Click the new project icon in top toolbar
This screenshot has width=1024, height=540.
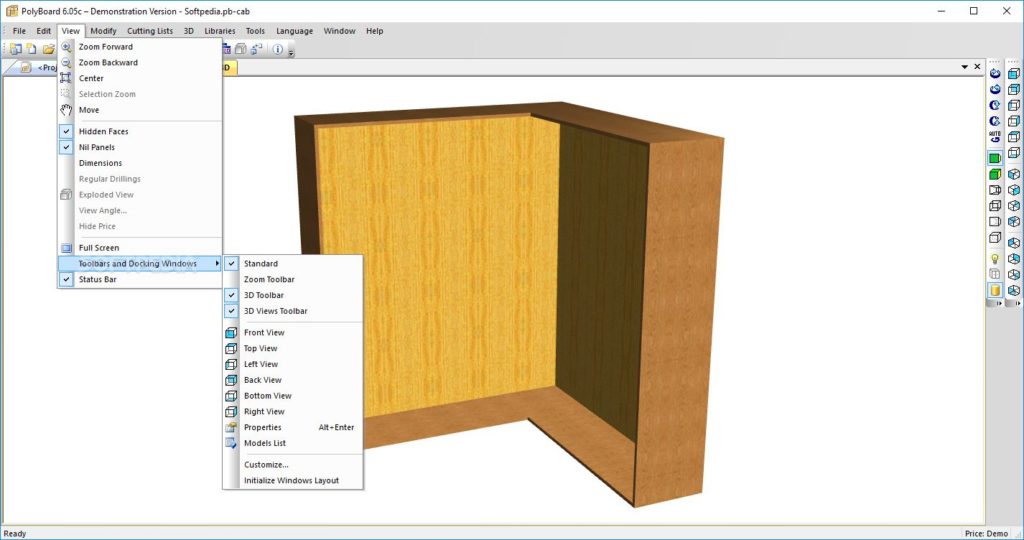pos(16,49)
